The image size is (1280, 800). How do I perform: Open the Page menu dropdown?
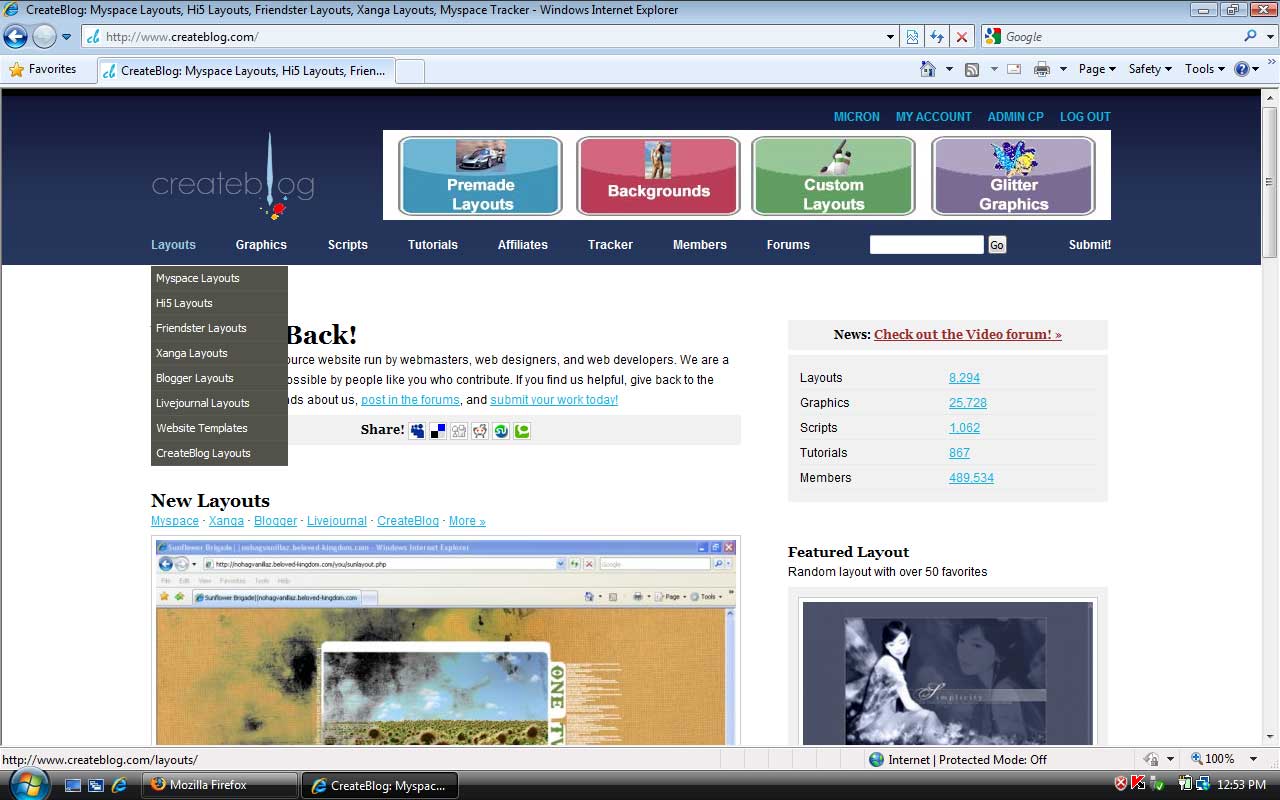click(1097, 69)
